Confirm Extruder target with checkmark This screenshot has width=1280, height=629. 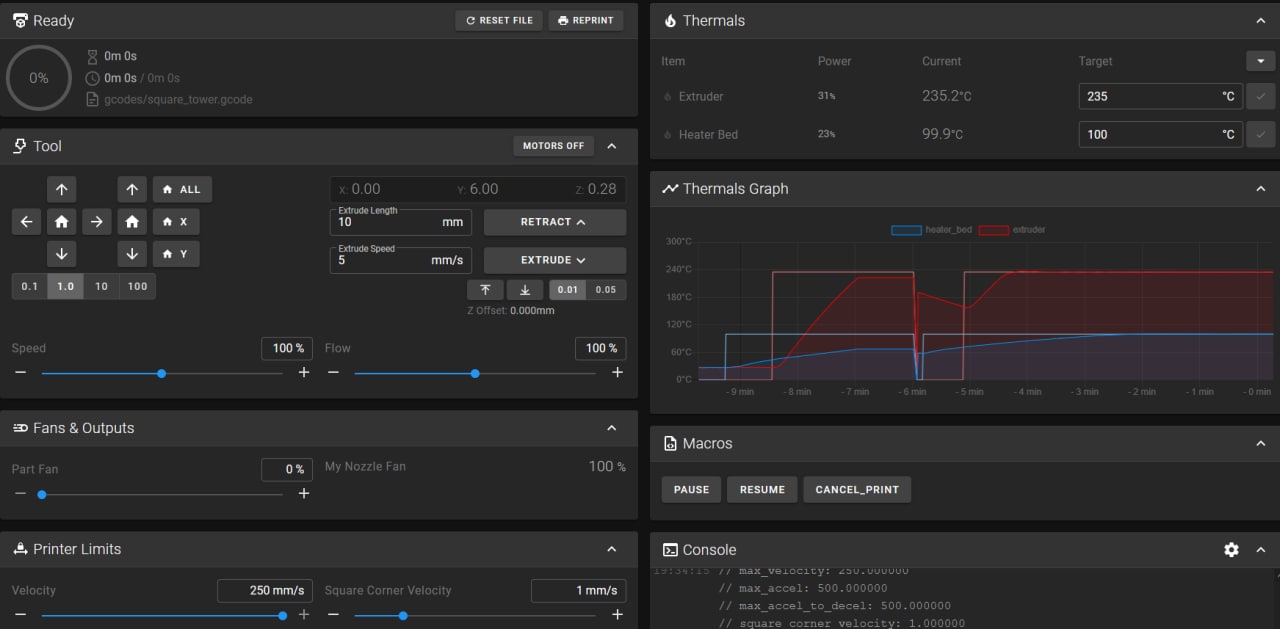(x=1261, y=96)
